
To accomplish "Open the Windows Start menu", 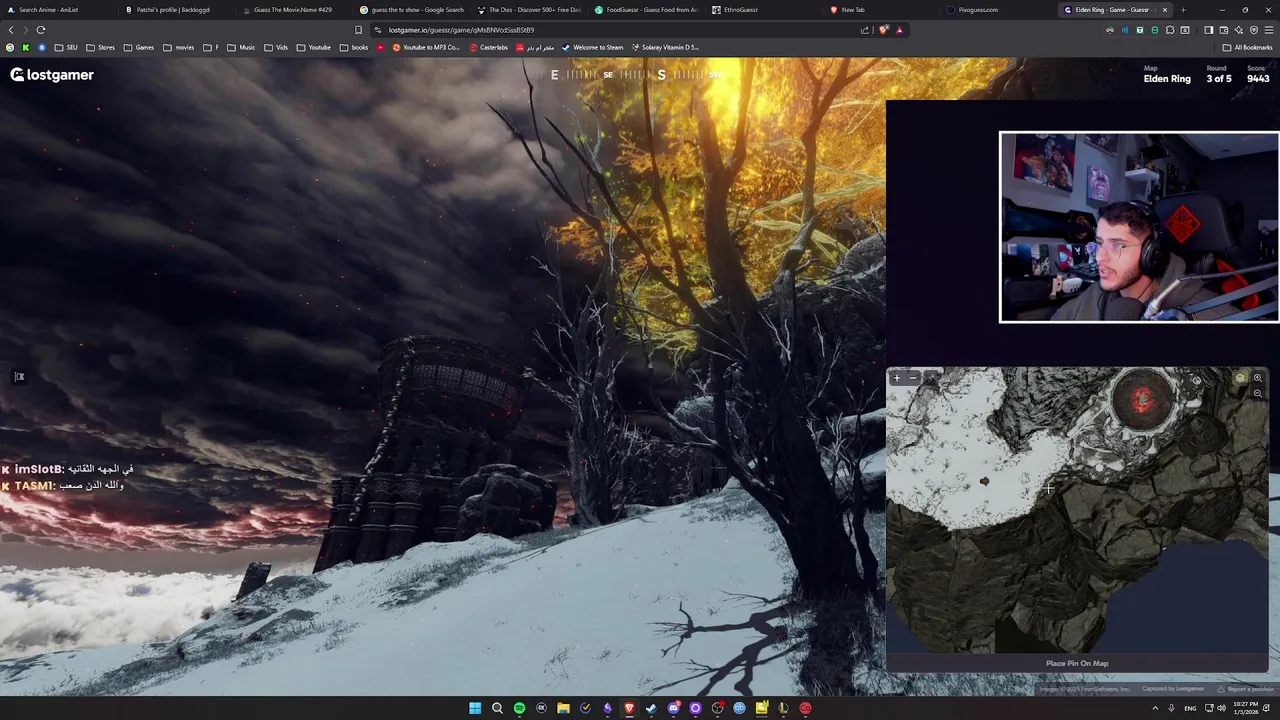I will point(475,708).
